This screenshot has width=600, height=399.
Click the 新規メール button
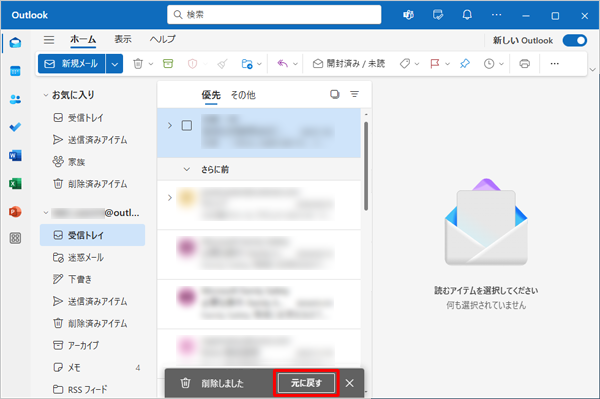tap(72, 64)
